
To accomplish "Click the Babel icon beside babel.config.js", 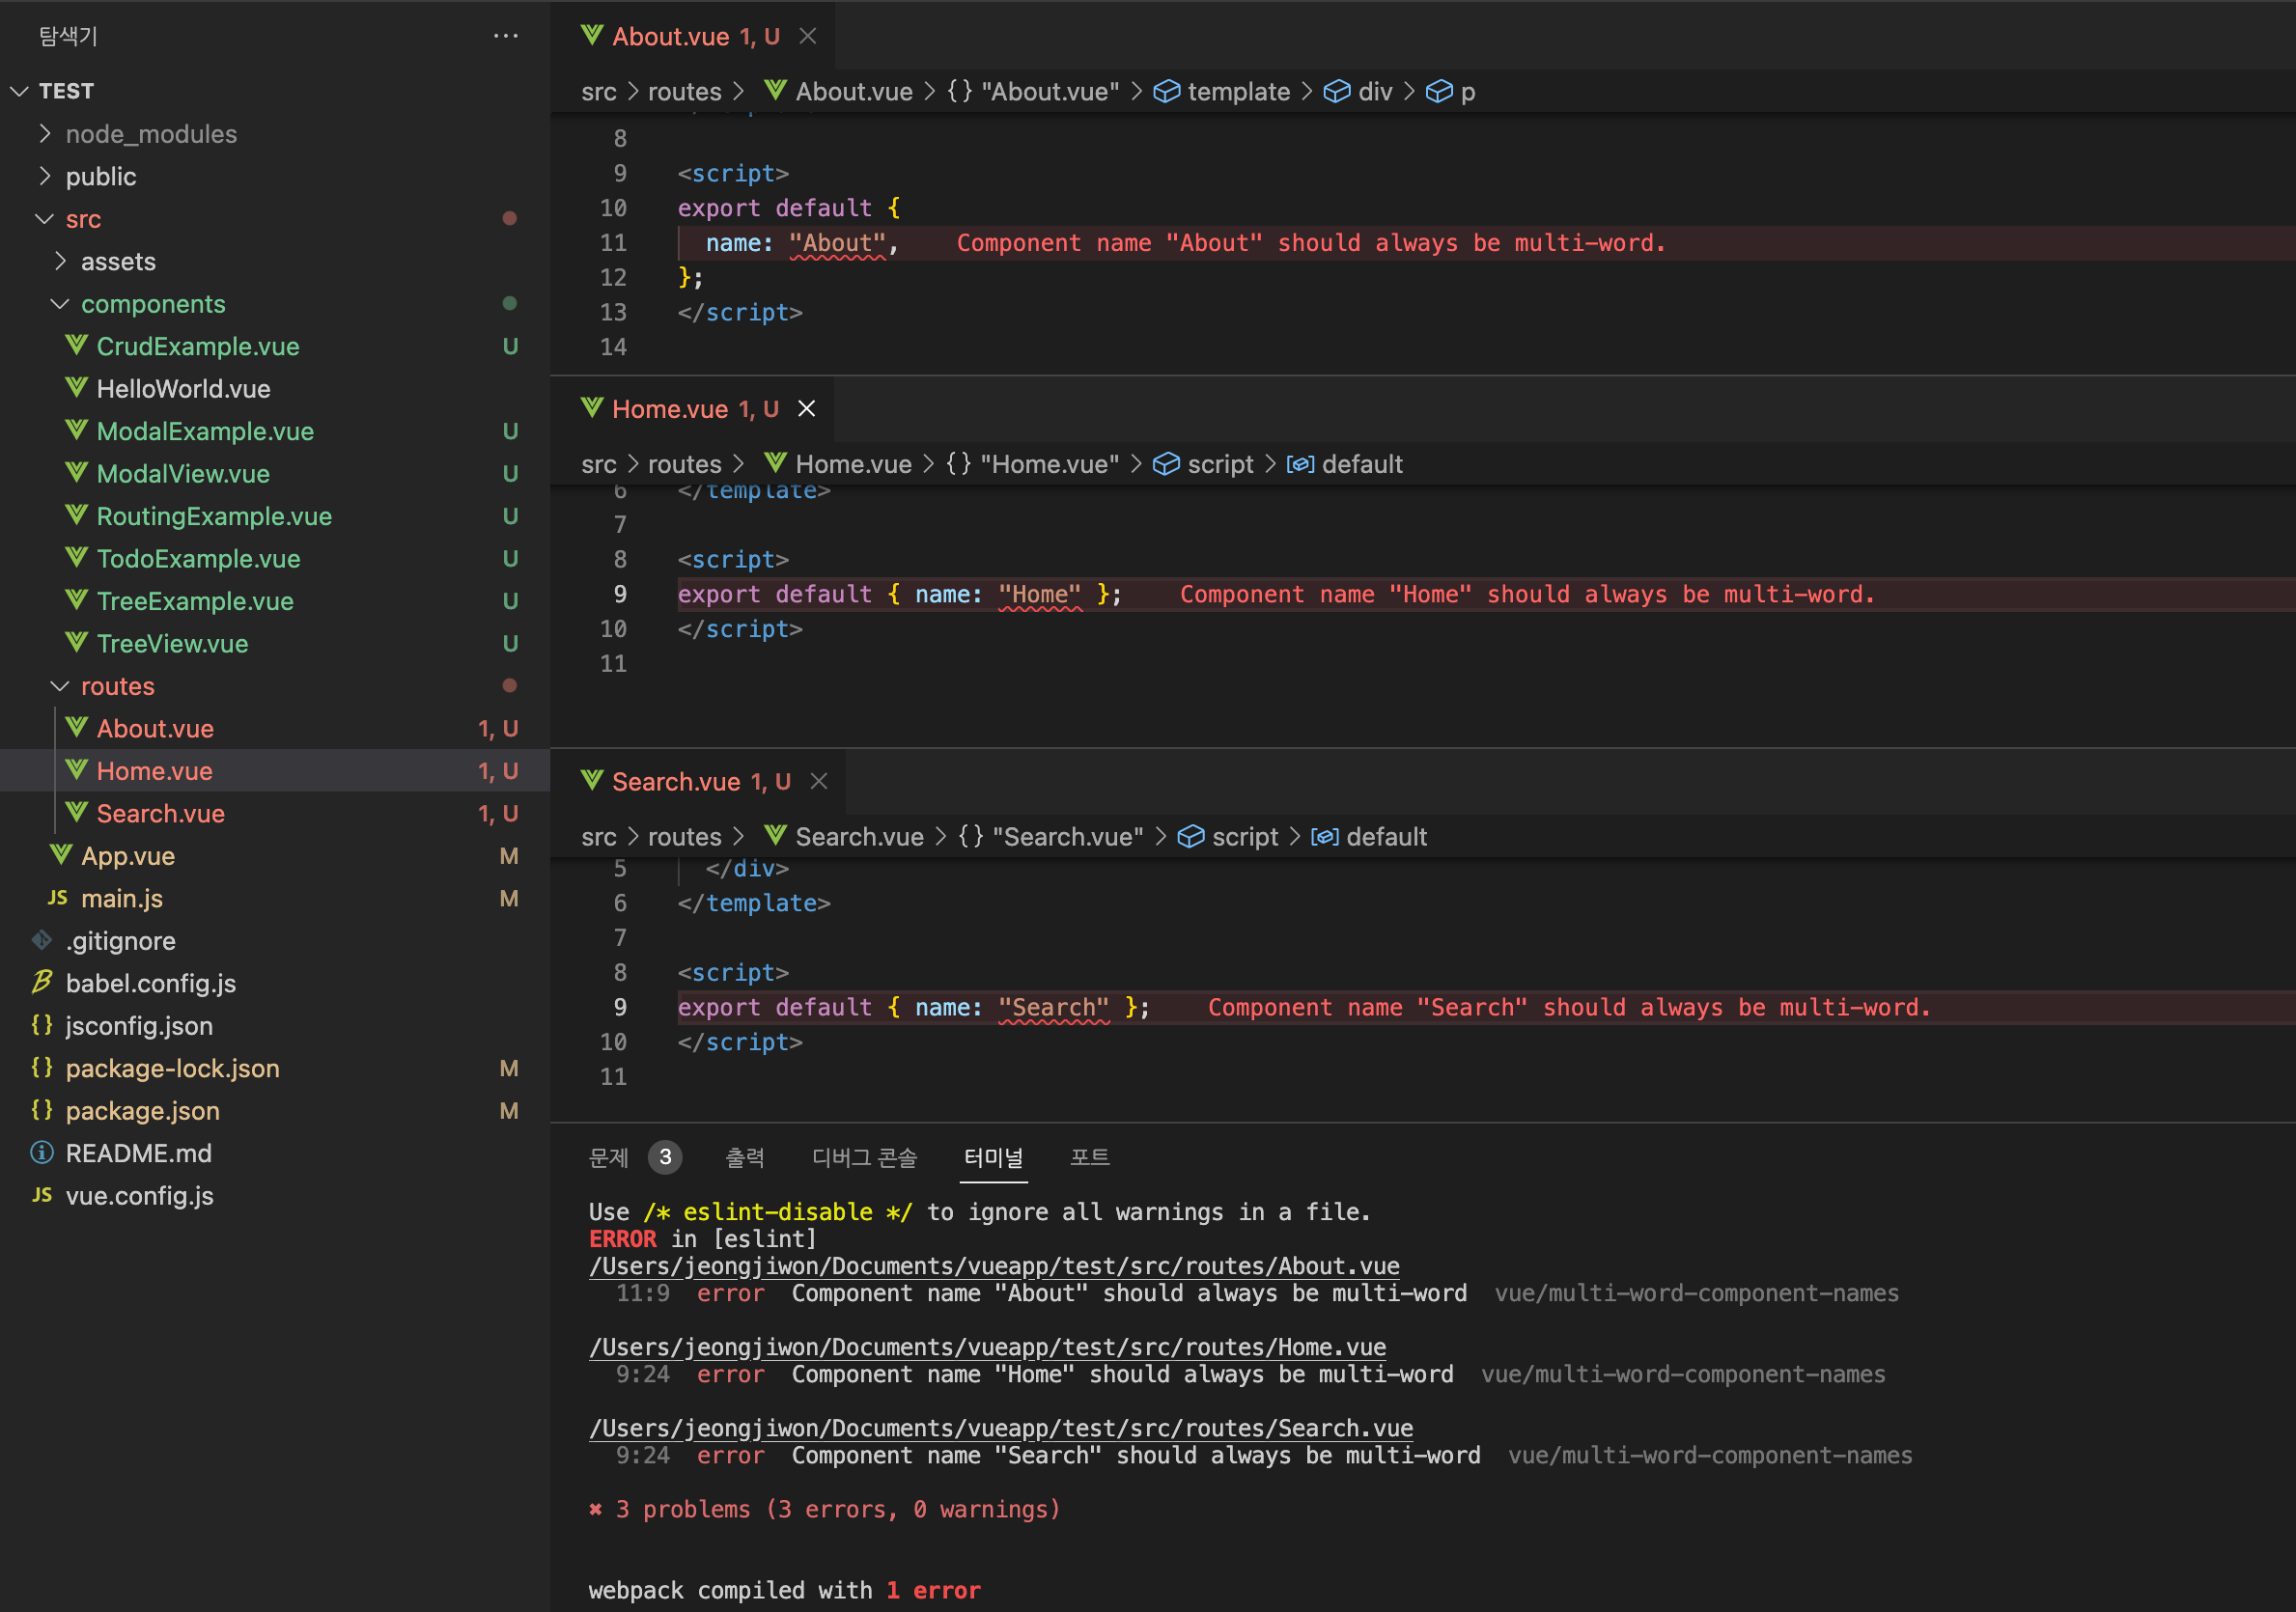I will click(41, 983).
